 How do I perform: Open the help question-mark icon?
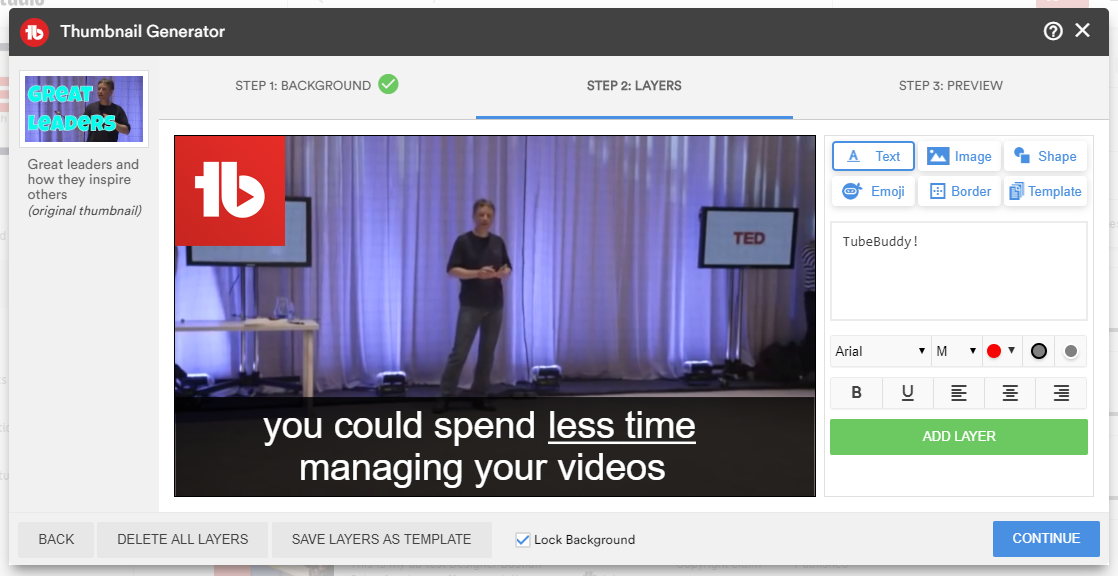click(x=1053, y=31)
